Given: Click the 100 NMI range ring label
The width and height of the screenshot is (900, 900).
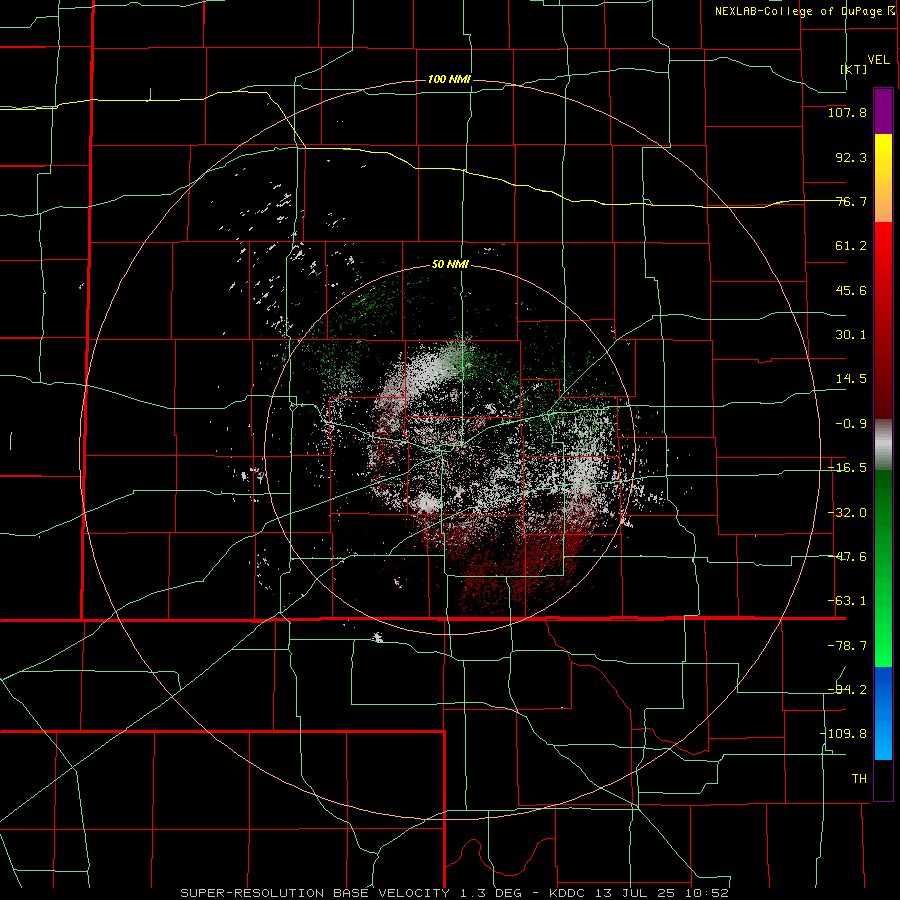Looking at the screenshot, I should click(x=449, y=79).
